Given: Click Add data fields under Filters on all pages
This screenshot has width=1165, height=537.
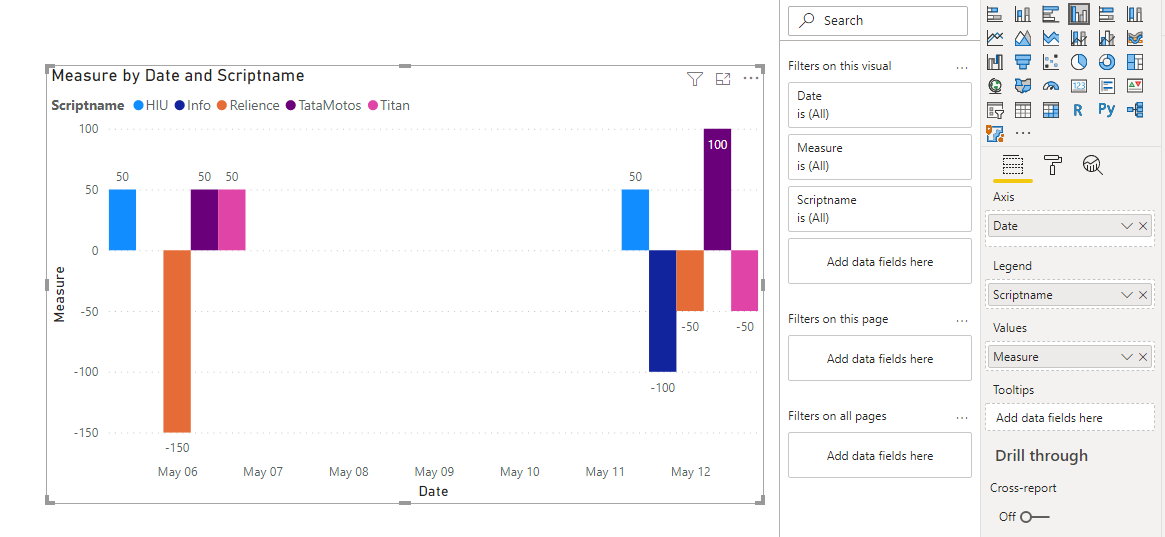Looking at the screenshot, I should pyautogui.click(x=880, y=455).
